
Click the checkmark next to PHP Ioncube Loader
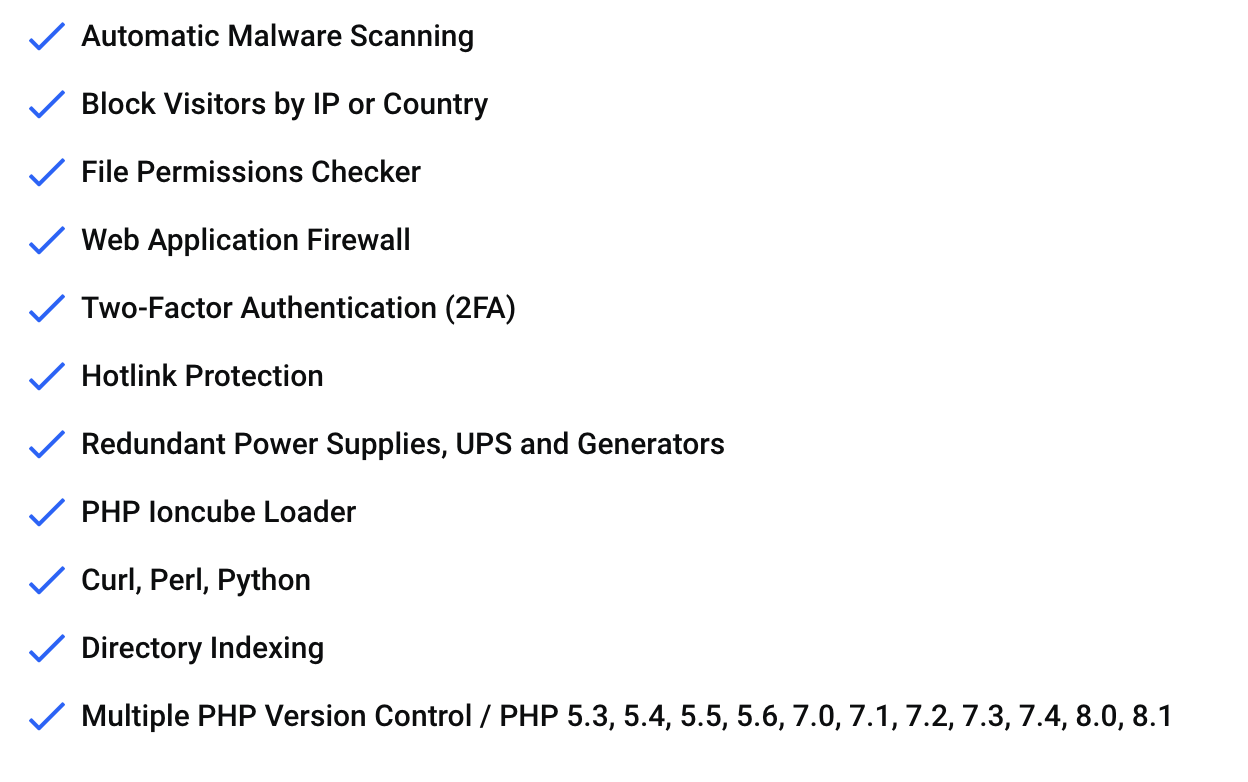46,513
